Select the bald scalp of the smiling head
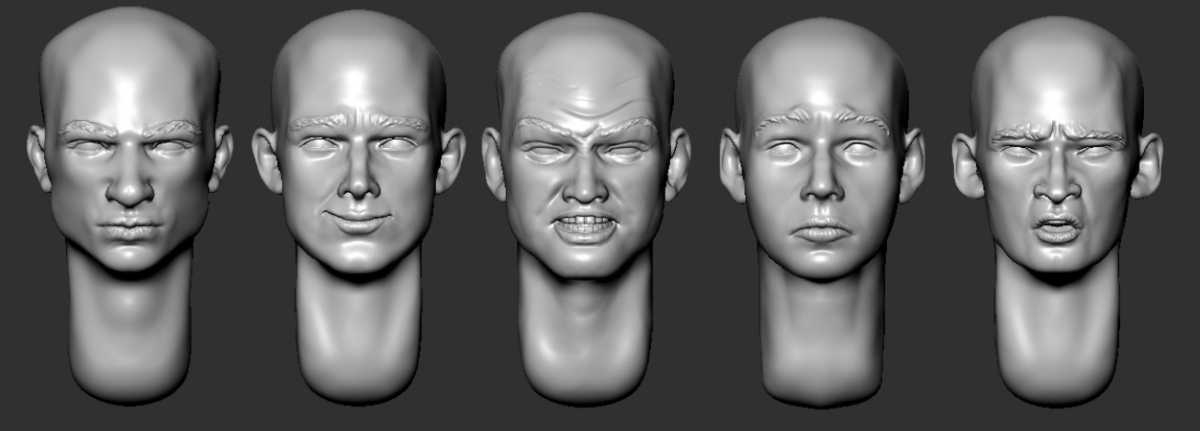Screen dimensions: 1200x431 (358, 50)
